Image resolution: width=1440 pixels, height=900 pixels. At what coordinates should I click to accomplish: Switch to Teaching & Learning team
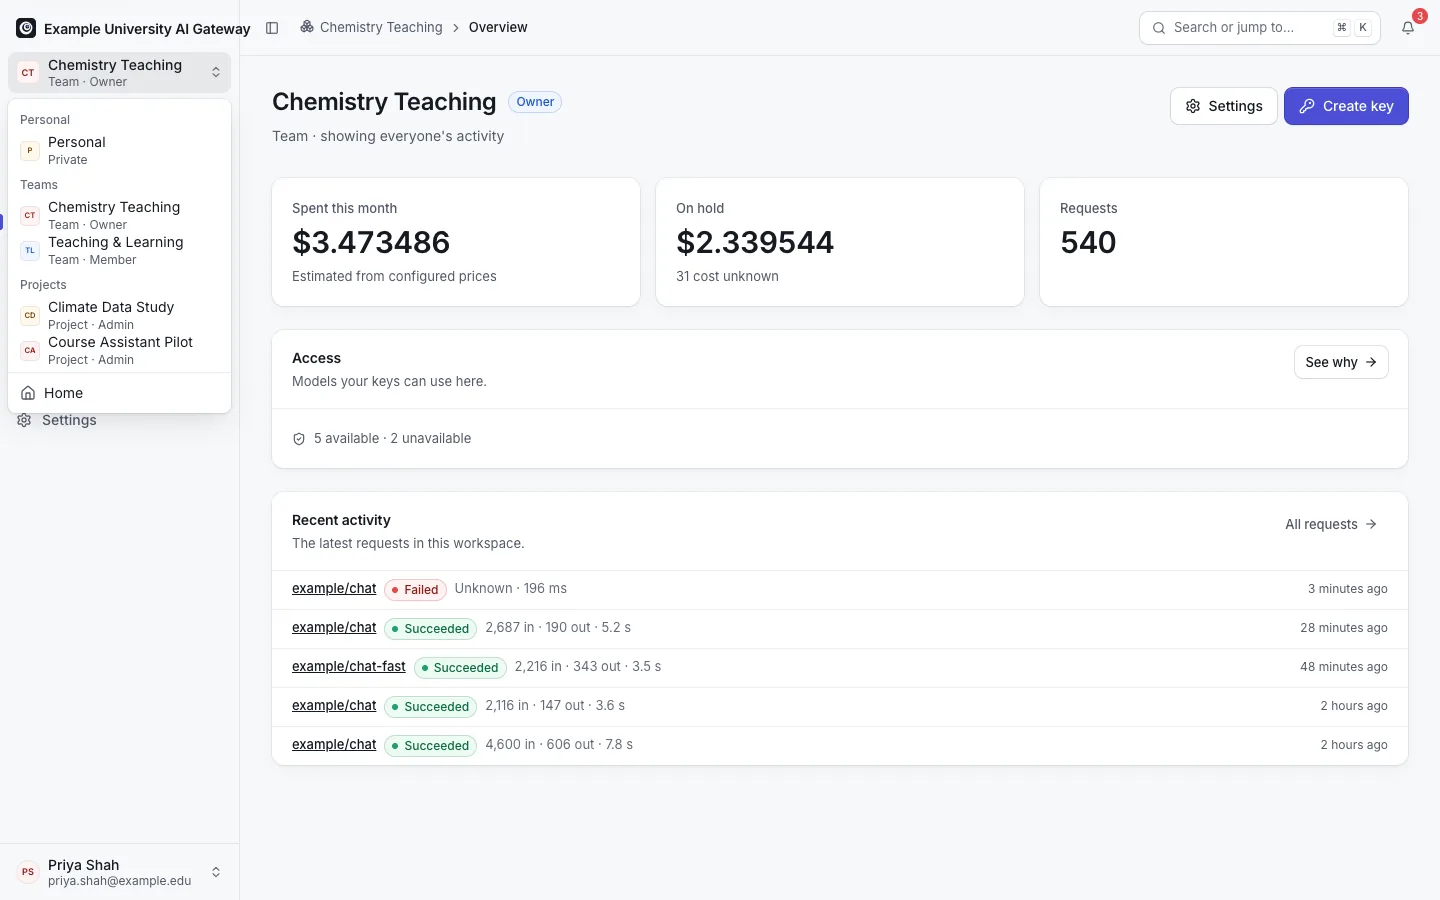click(x=120, y=251)
